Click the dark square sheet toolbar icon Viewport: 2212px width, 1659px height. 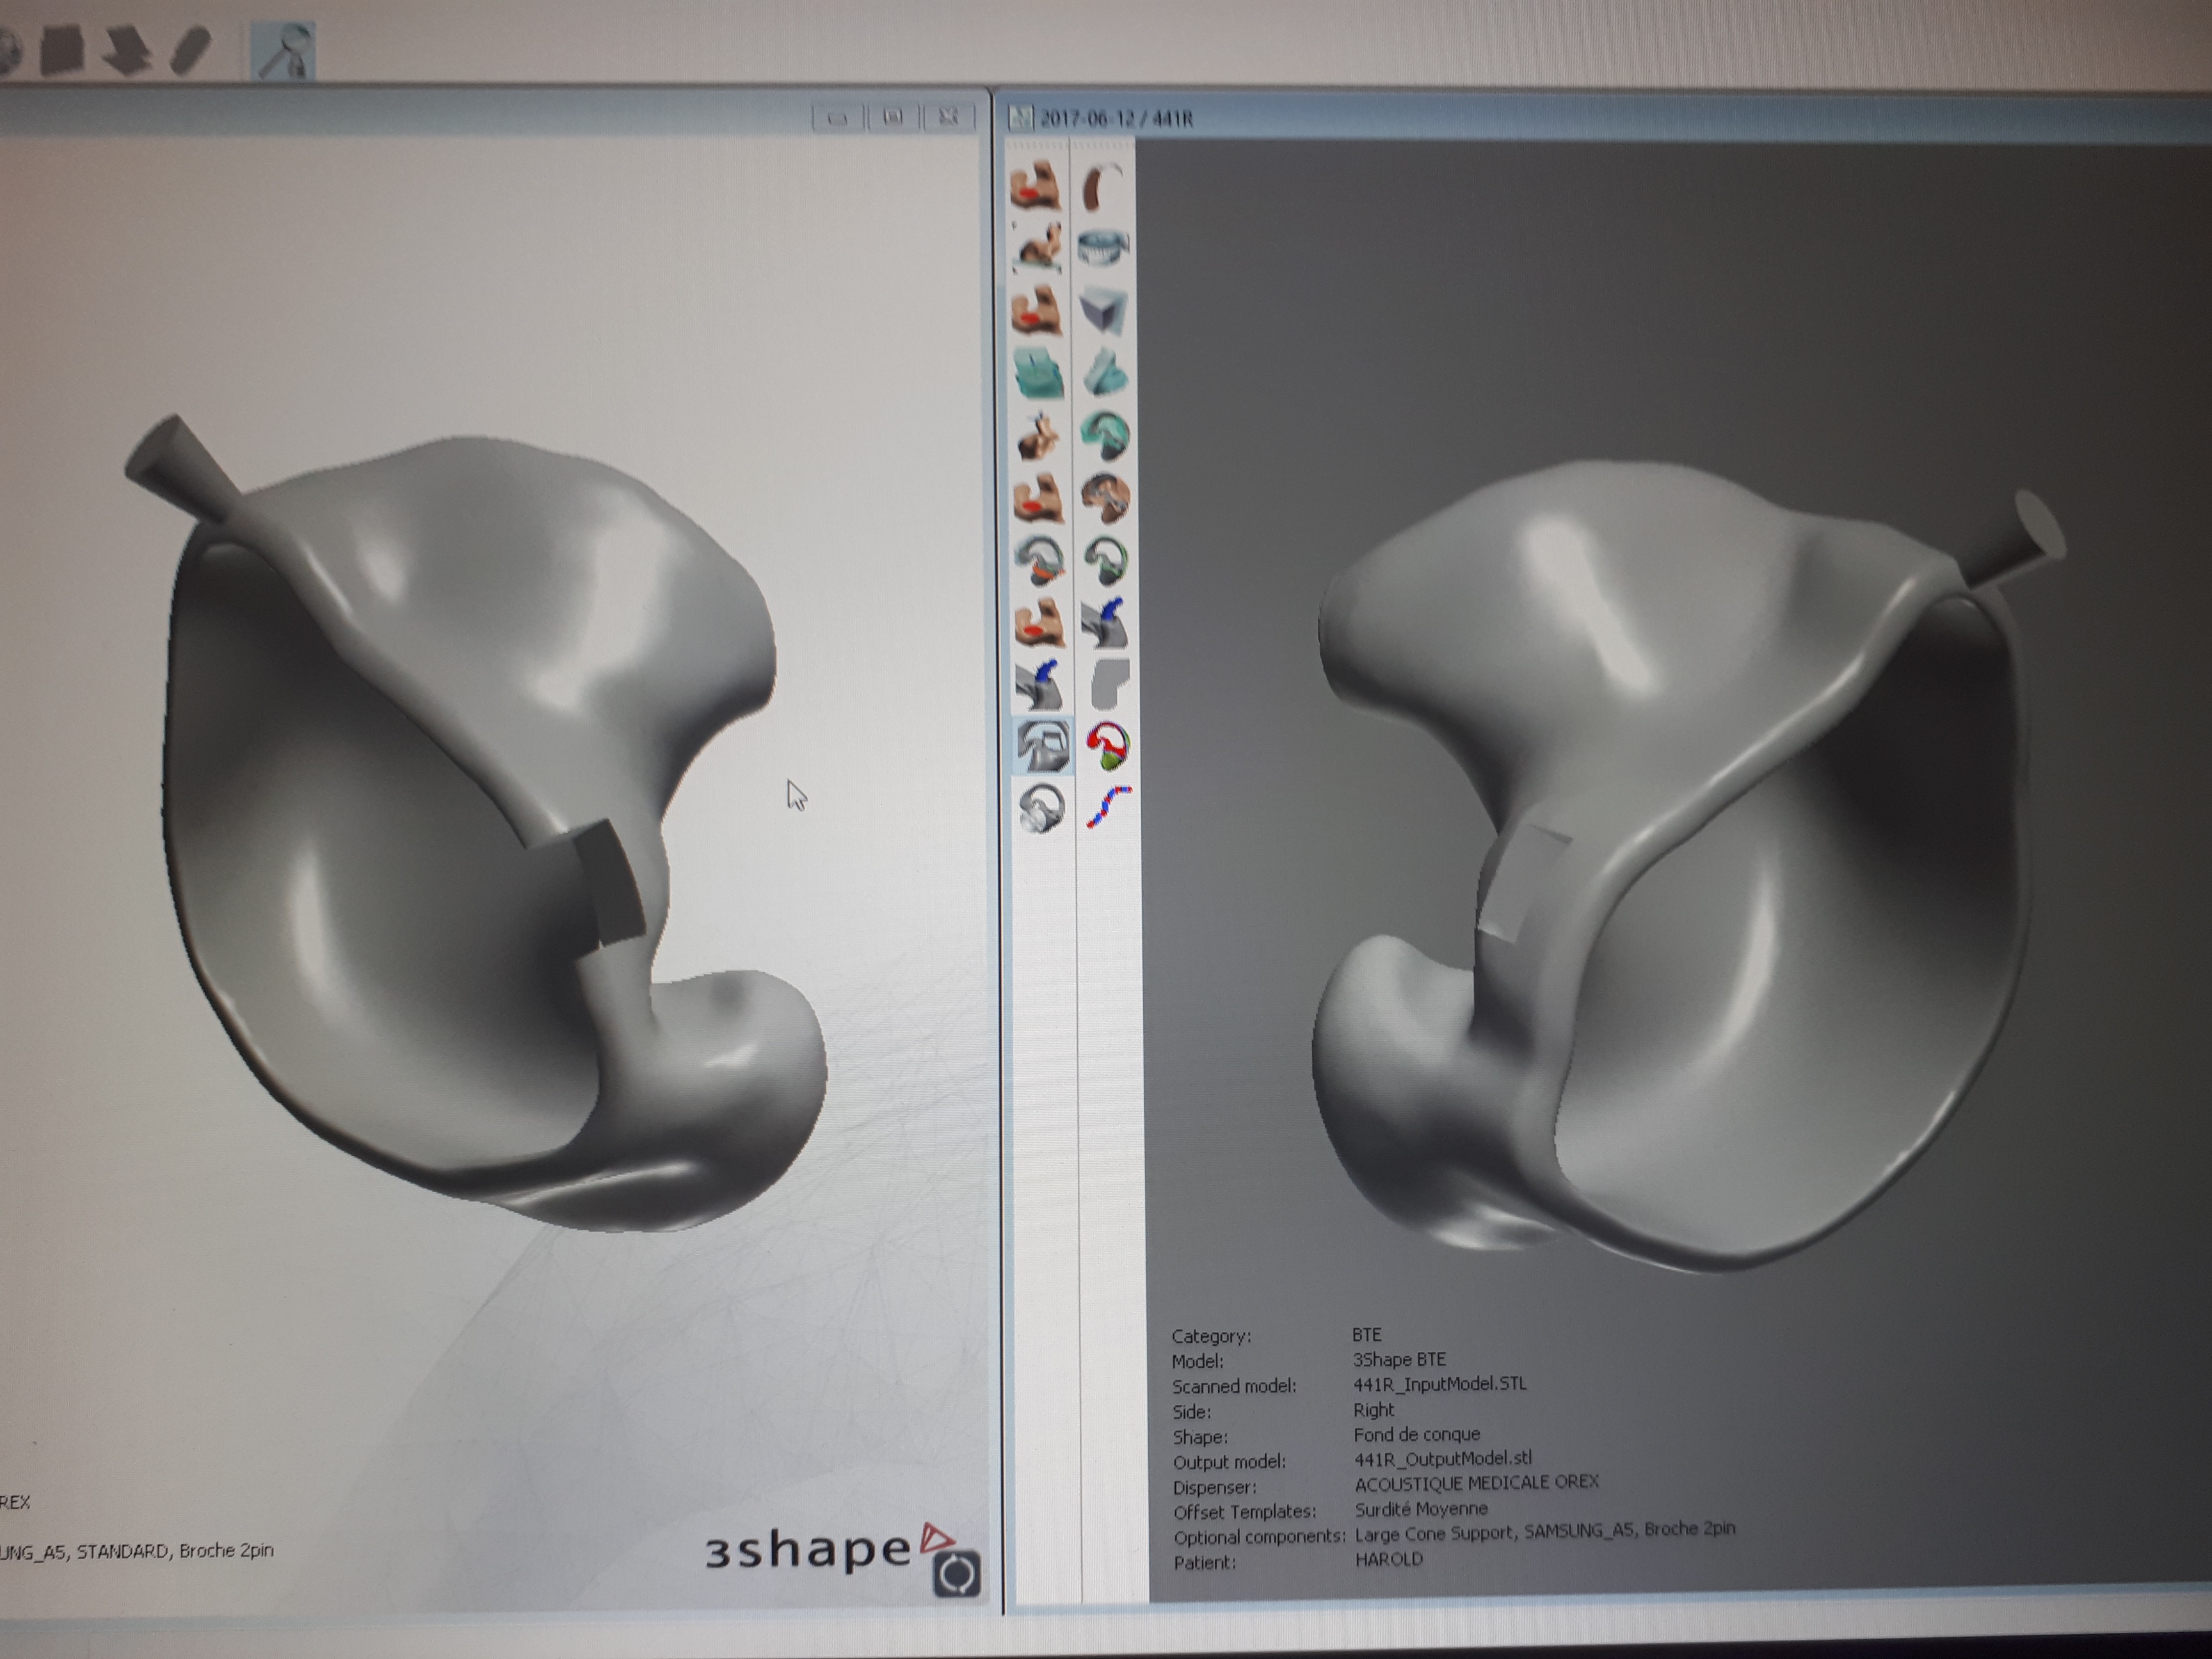(x=64, y=50)
